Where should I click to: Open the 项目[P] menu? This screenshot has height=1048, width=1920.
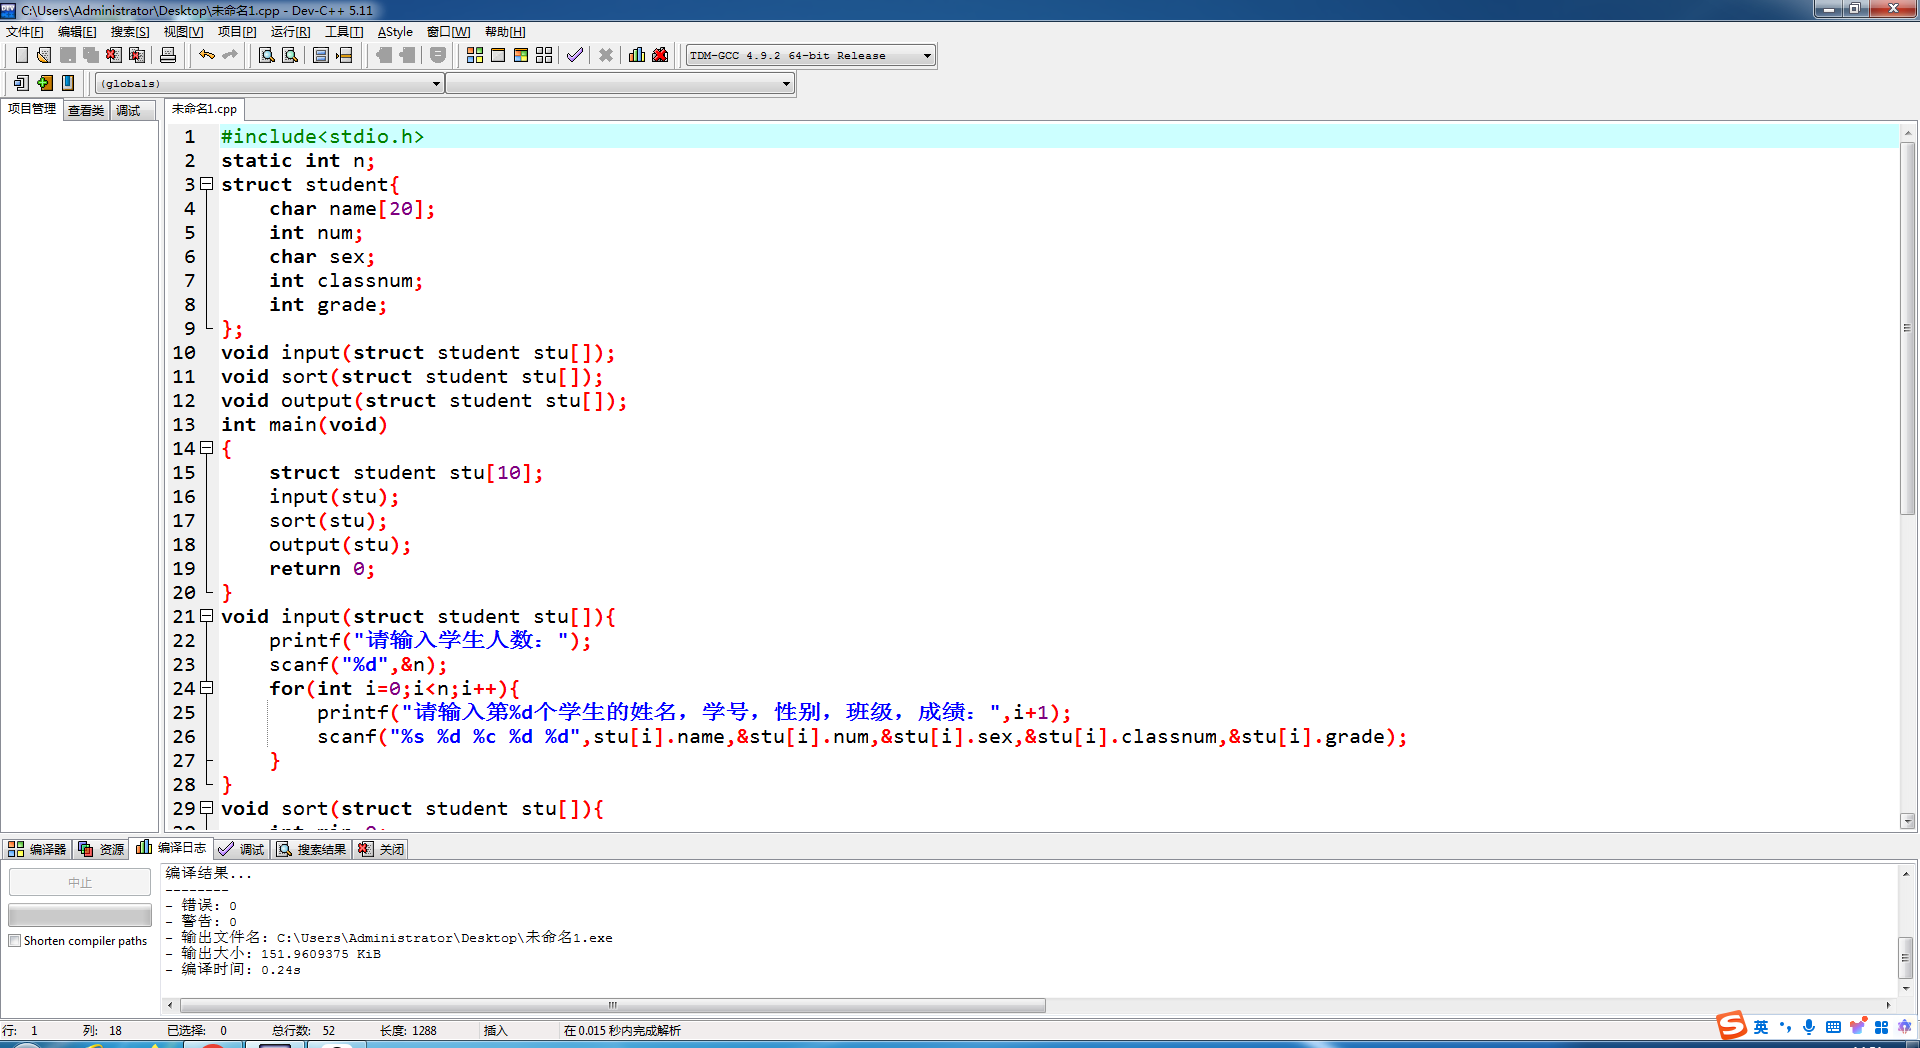point(237,32)
